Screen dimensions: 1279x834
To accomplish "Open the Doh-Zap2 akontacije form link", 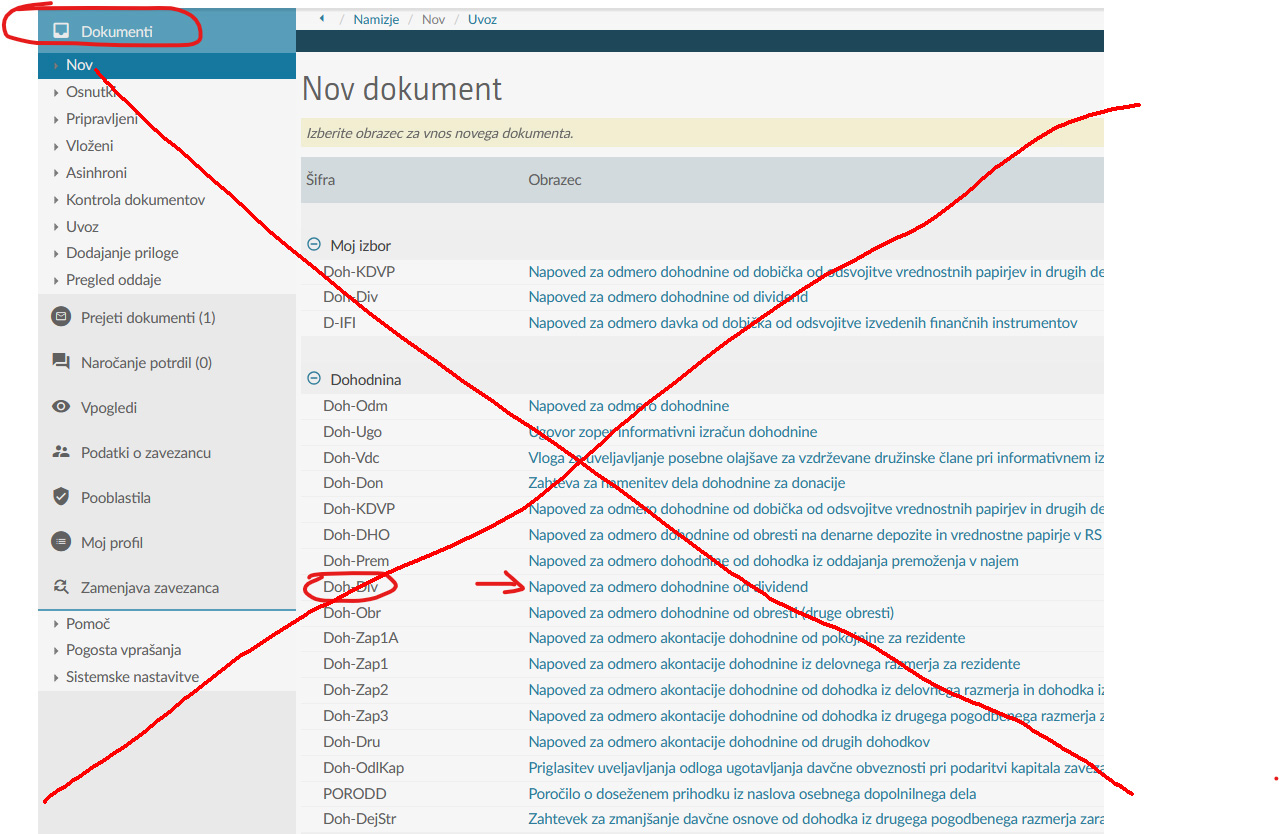I will point(816,690).
